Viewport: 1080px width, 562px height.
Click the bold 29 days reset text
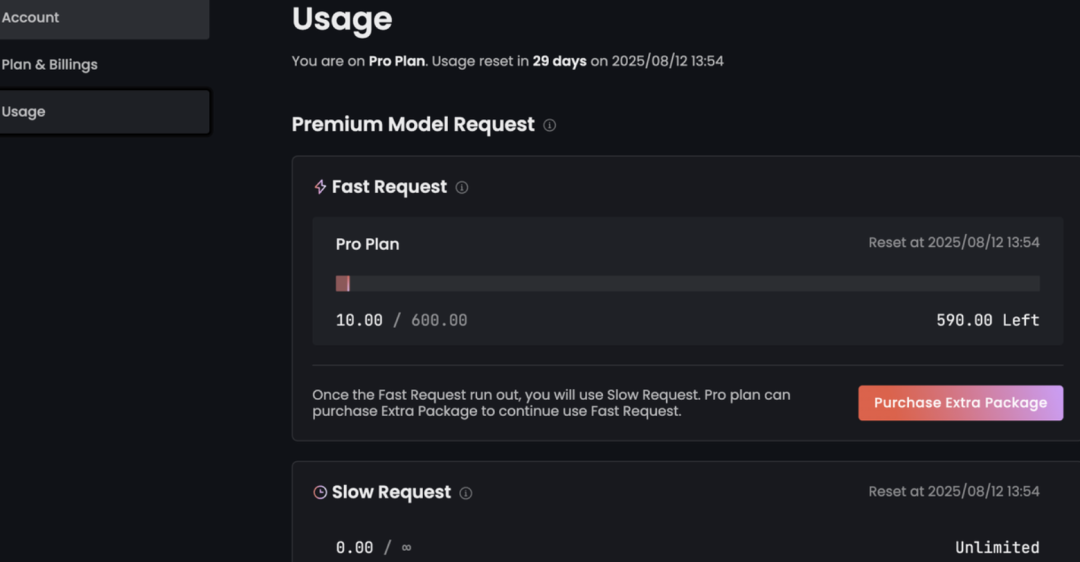click(x=559, y=61)
